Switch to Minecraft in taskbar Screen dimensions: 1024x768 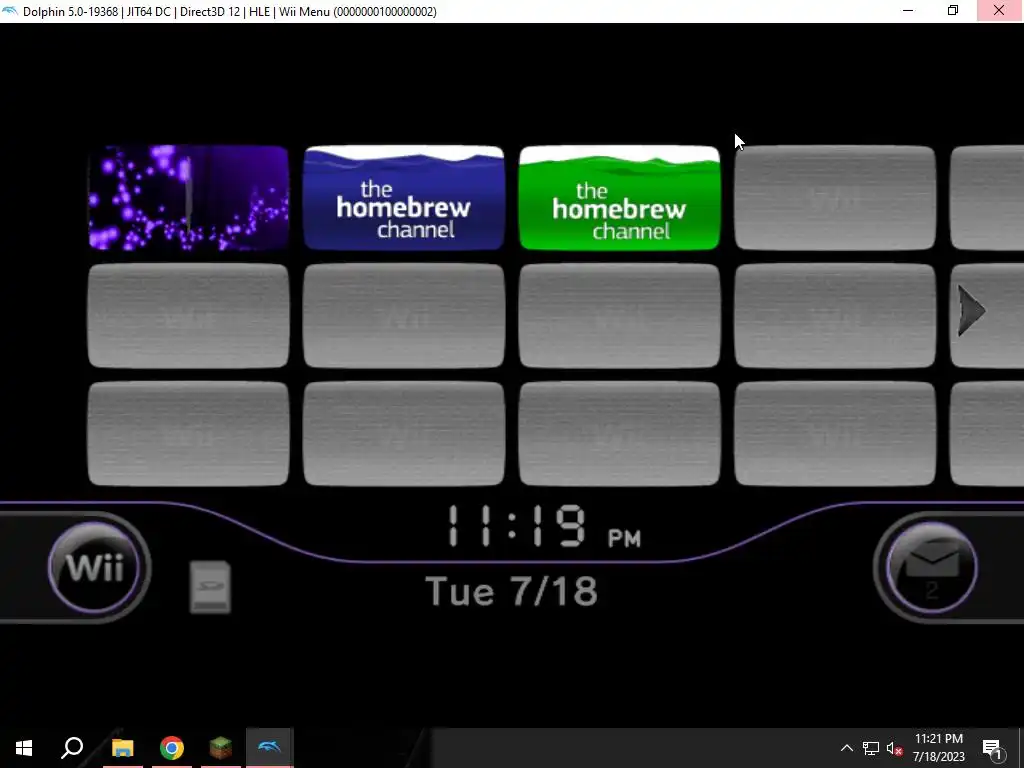[221, 748]
